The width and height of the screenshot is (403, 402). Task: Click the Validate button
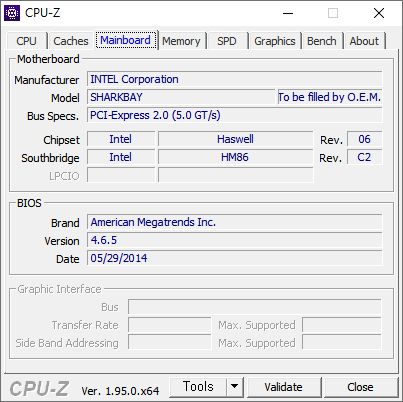[284, 387]
